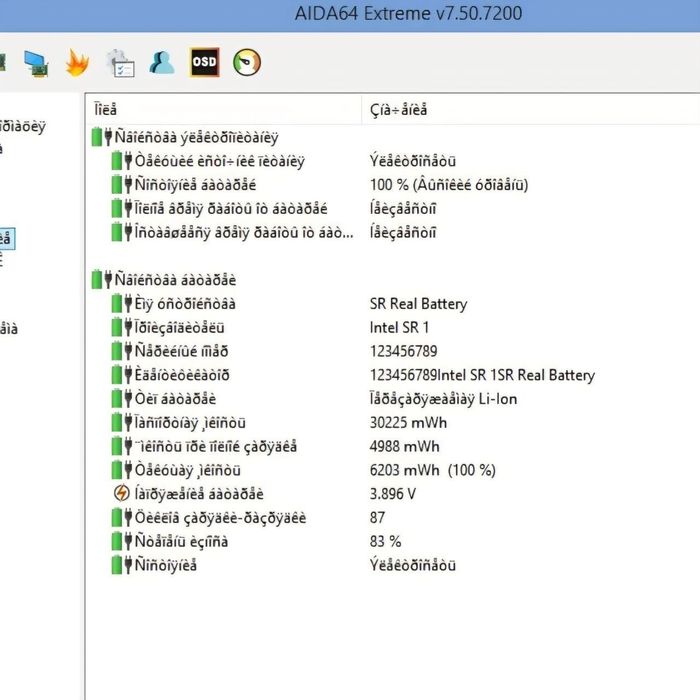Image resolution: width=700 pixels, height=700 pixels.
Task: Click the value SR Real Battery
Action: pos(418,304)
